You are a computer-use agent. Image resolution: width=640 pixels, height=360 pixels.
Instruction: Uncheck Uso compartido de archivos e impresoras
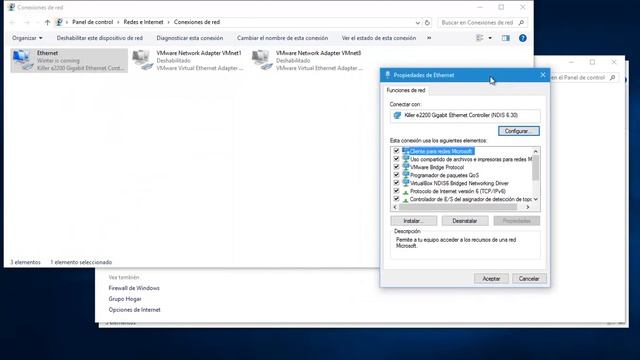click(x=396, y=159)
